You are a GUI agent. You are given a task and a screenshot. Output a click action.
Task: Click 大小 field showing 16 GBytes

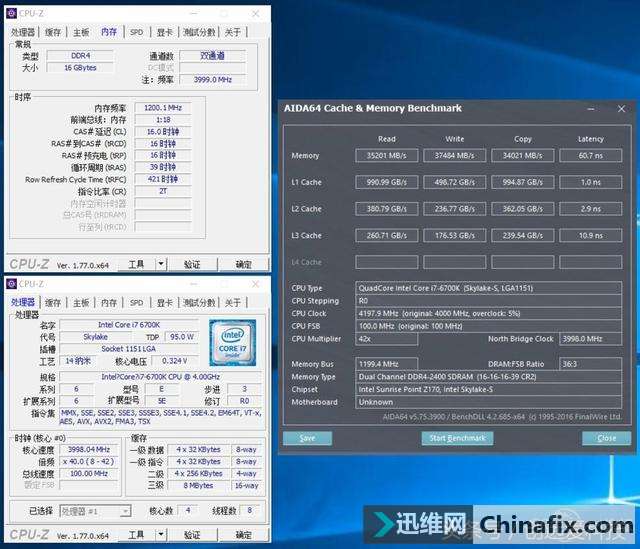point(80,68)
